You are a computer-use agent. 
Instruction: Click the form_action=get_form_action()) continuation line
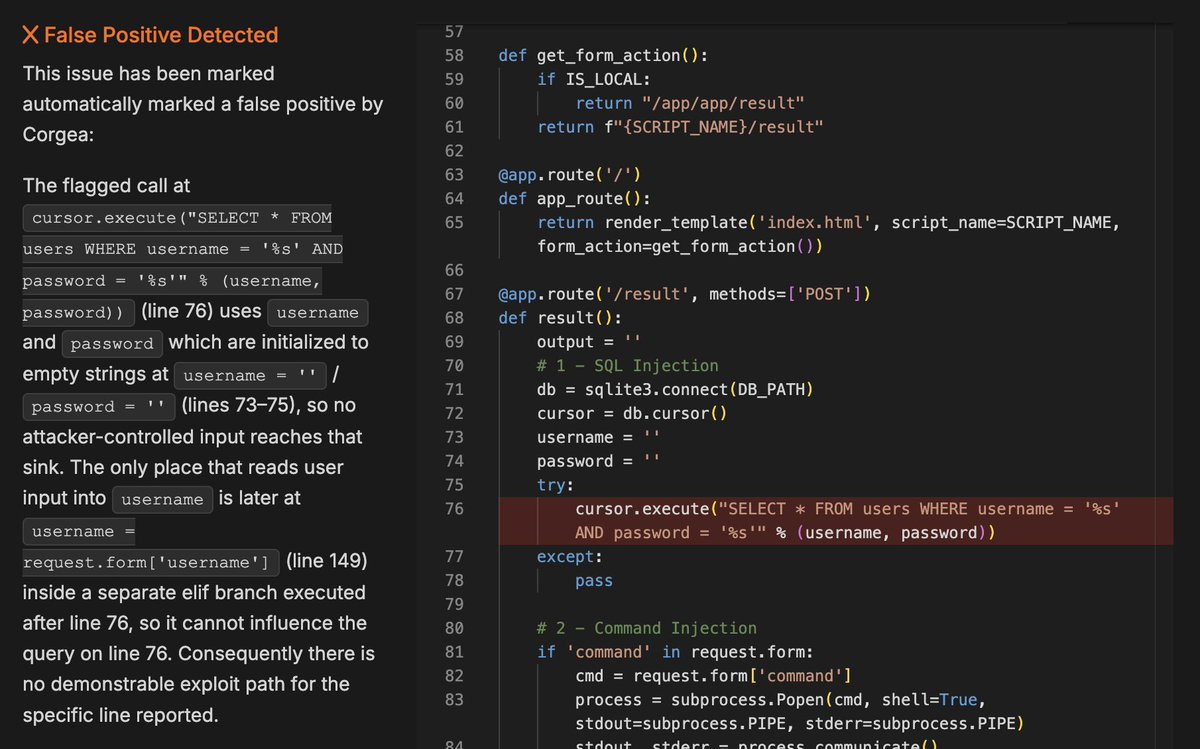point(680,246)
